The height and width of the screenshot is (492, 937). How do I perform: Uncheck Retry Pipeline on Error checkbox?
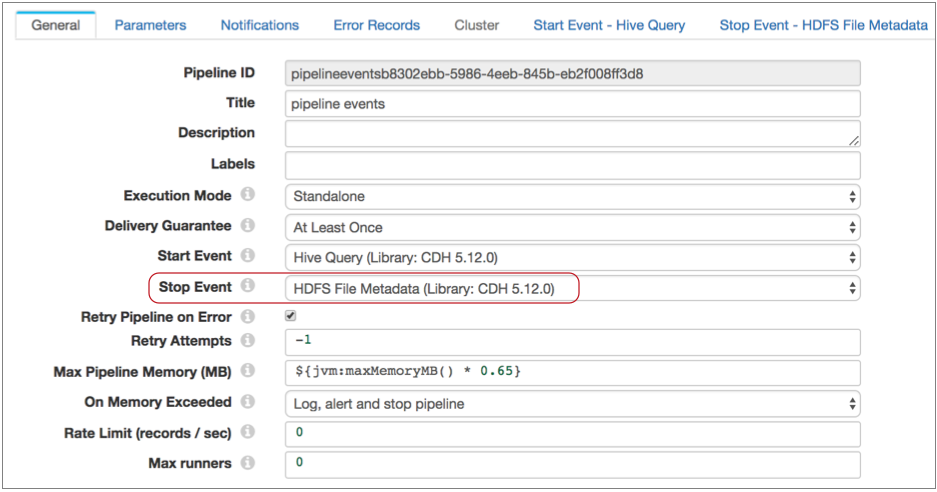tap(291, 316)
